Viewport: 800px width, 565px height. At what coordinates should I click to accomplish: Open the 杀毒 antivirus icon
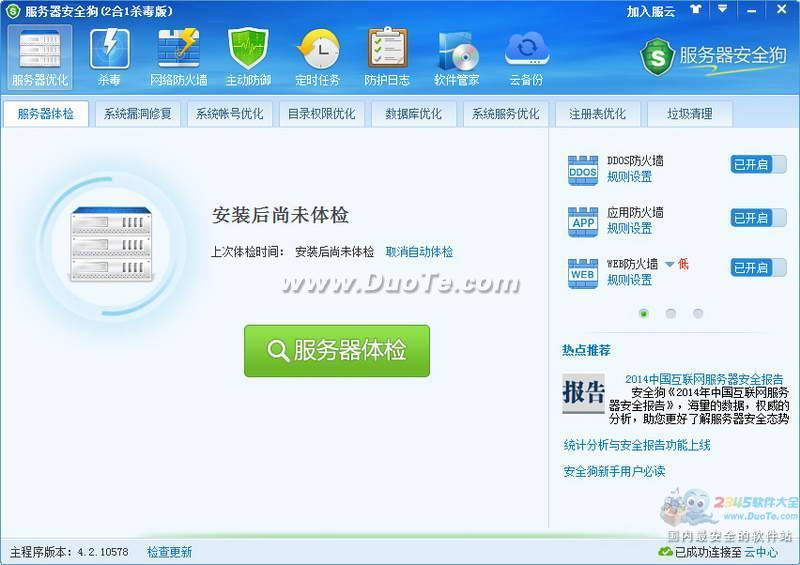coord(109,57)
